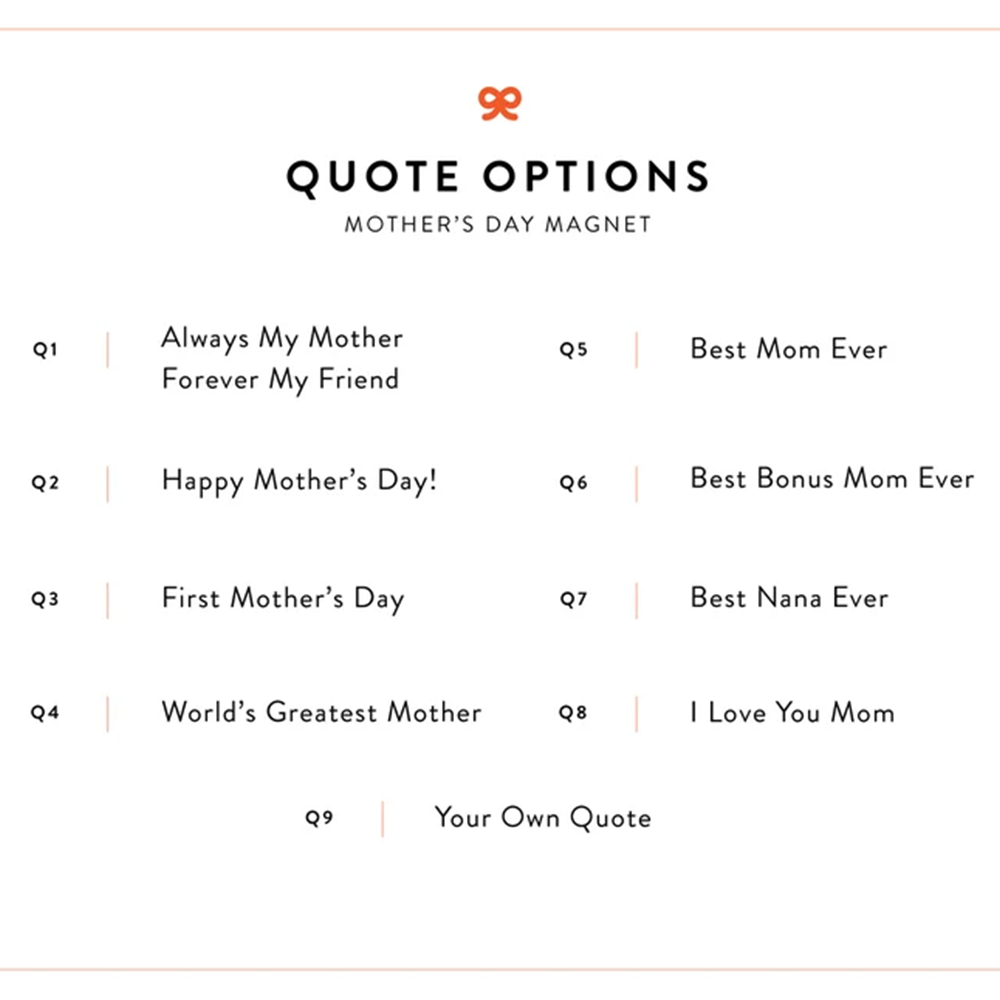The height and width of the screenshot is (1000, 1000).
Task: Click the MOTHER'S DAY MAGNET subtitle
Action: pyautogui.click(x=498, y=224)
